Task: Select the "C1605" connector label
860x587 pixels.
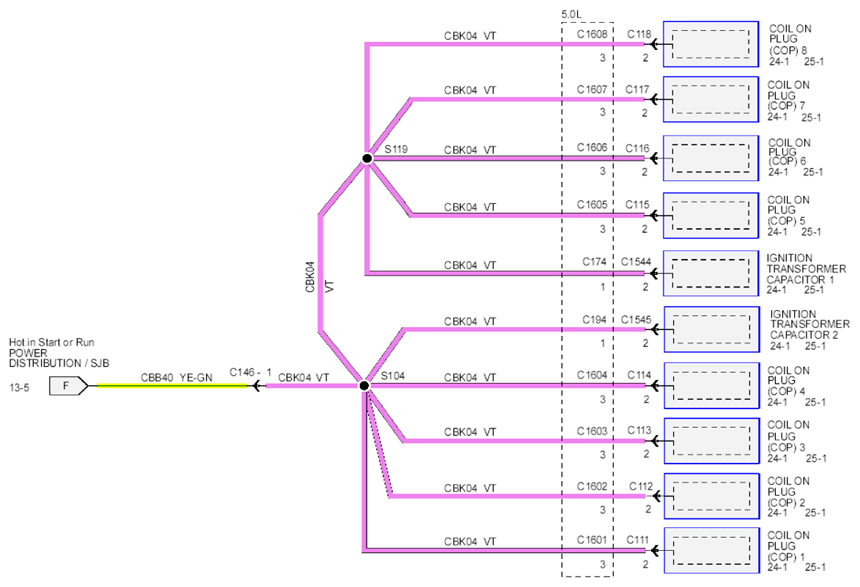Action: (x=592, y=205)
